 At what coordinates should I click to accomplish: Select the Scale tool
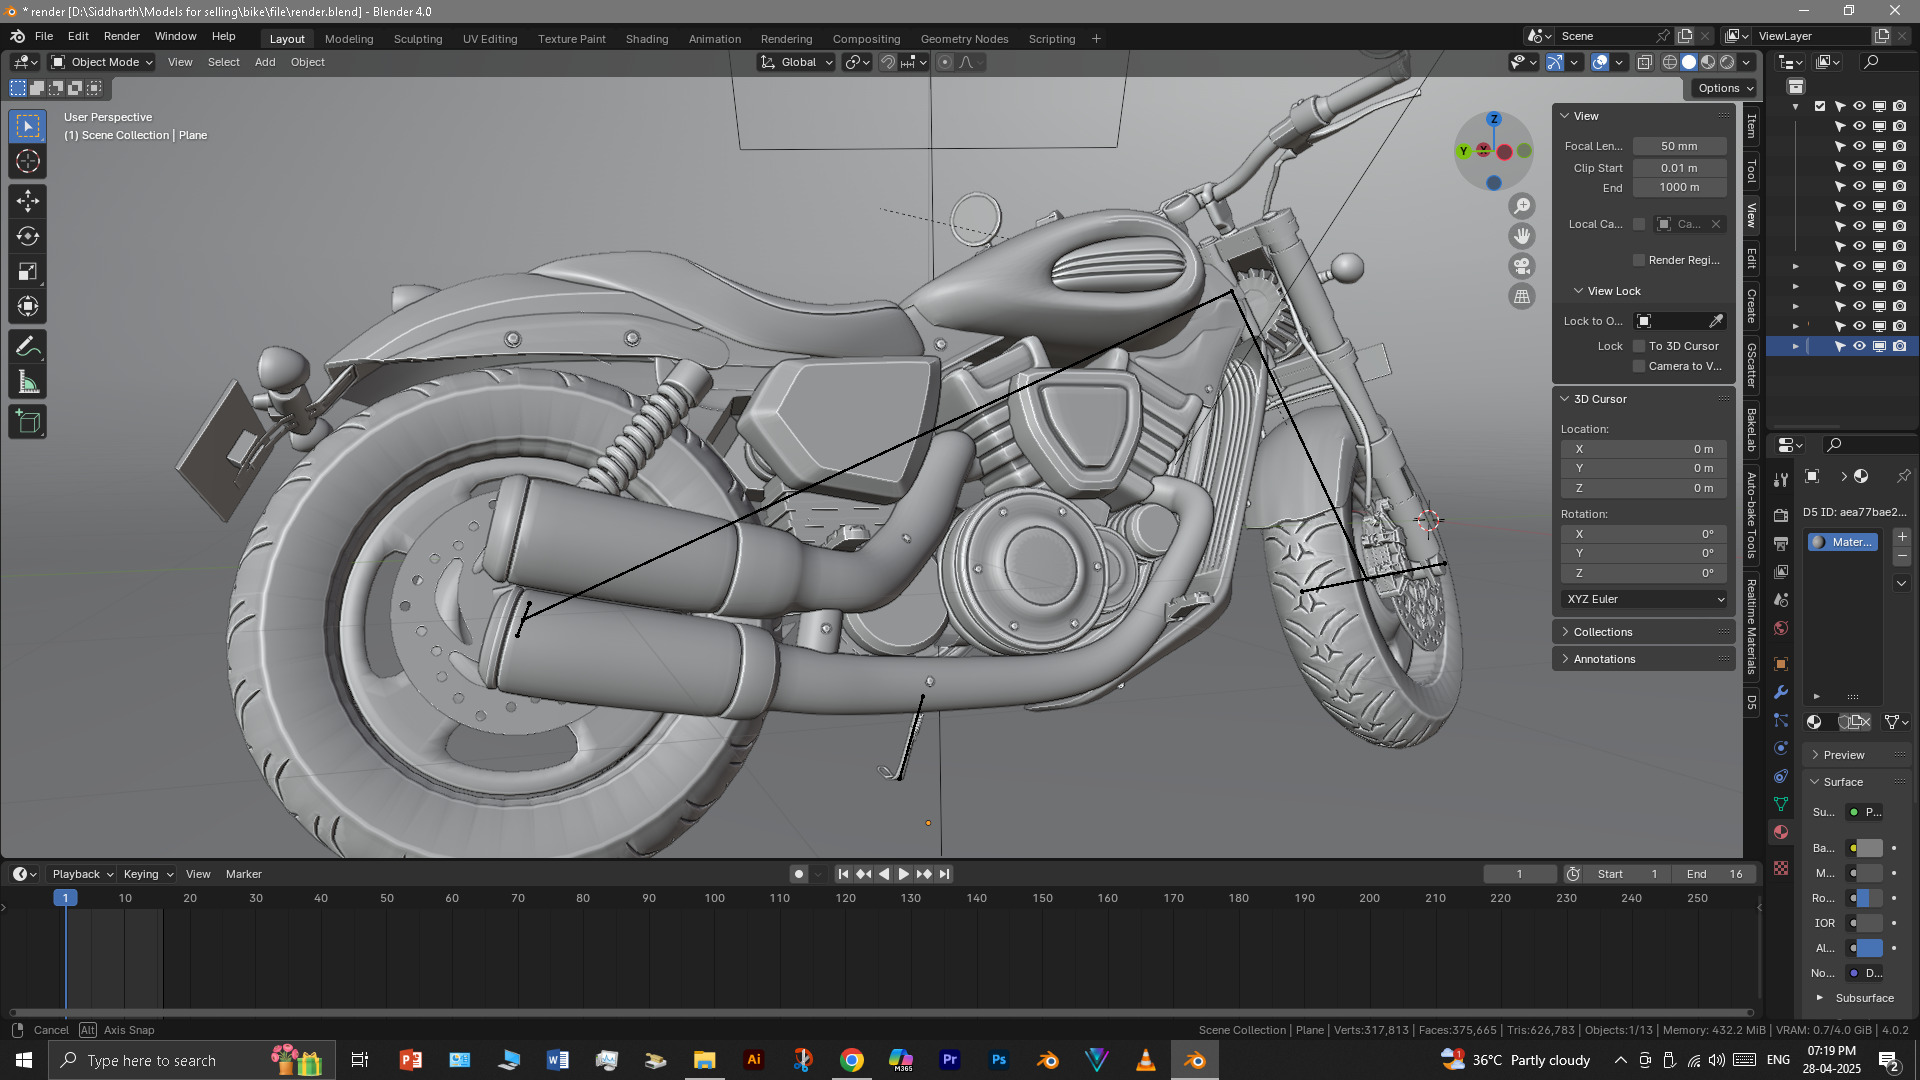click(x=28, y=272)
